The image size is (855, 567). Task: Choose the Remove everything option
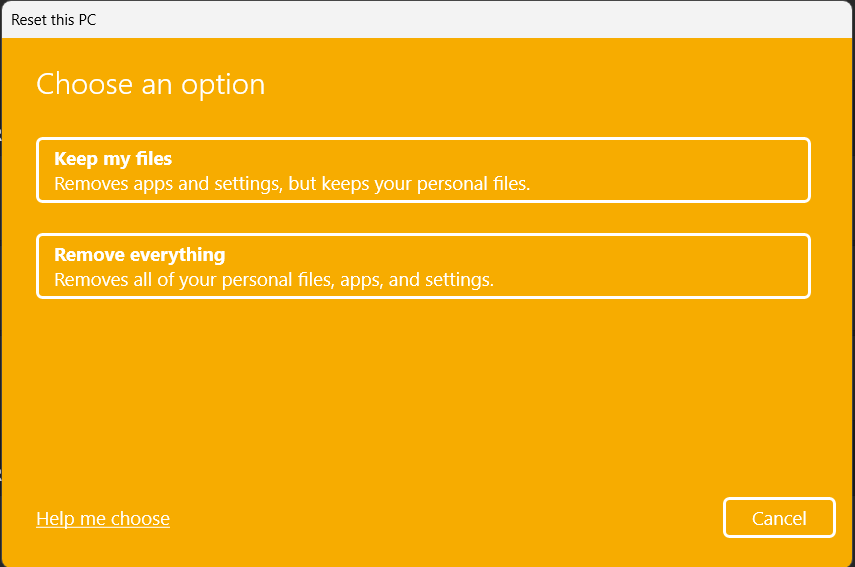423,266
